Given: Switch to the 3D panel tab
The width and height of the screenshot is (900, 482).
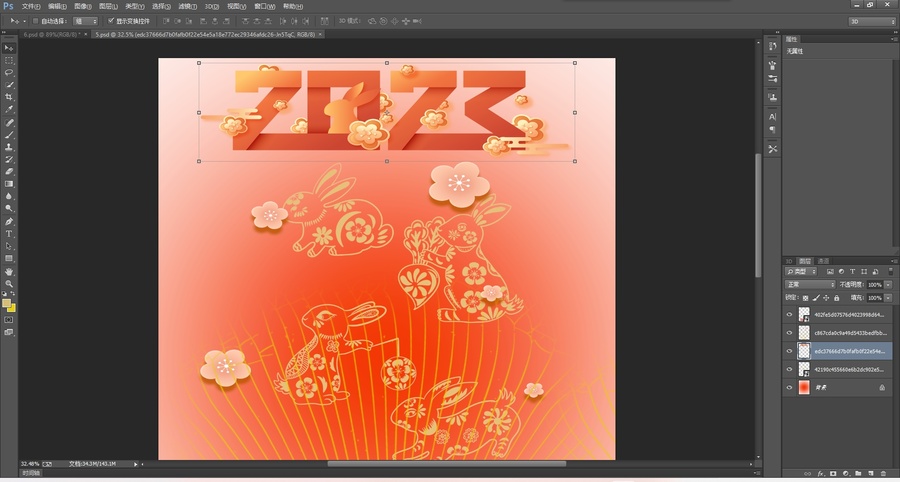Looking at the screenshot, I should pyautogui.click(x=789, y=261).
